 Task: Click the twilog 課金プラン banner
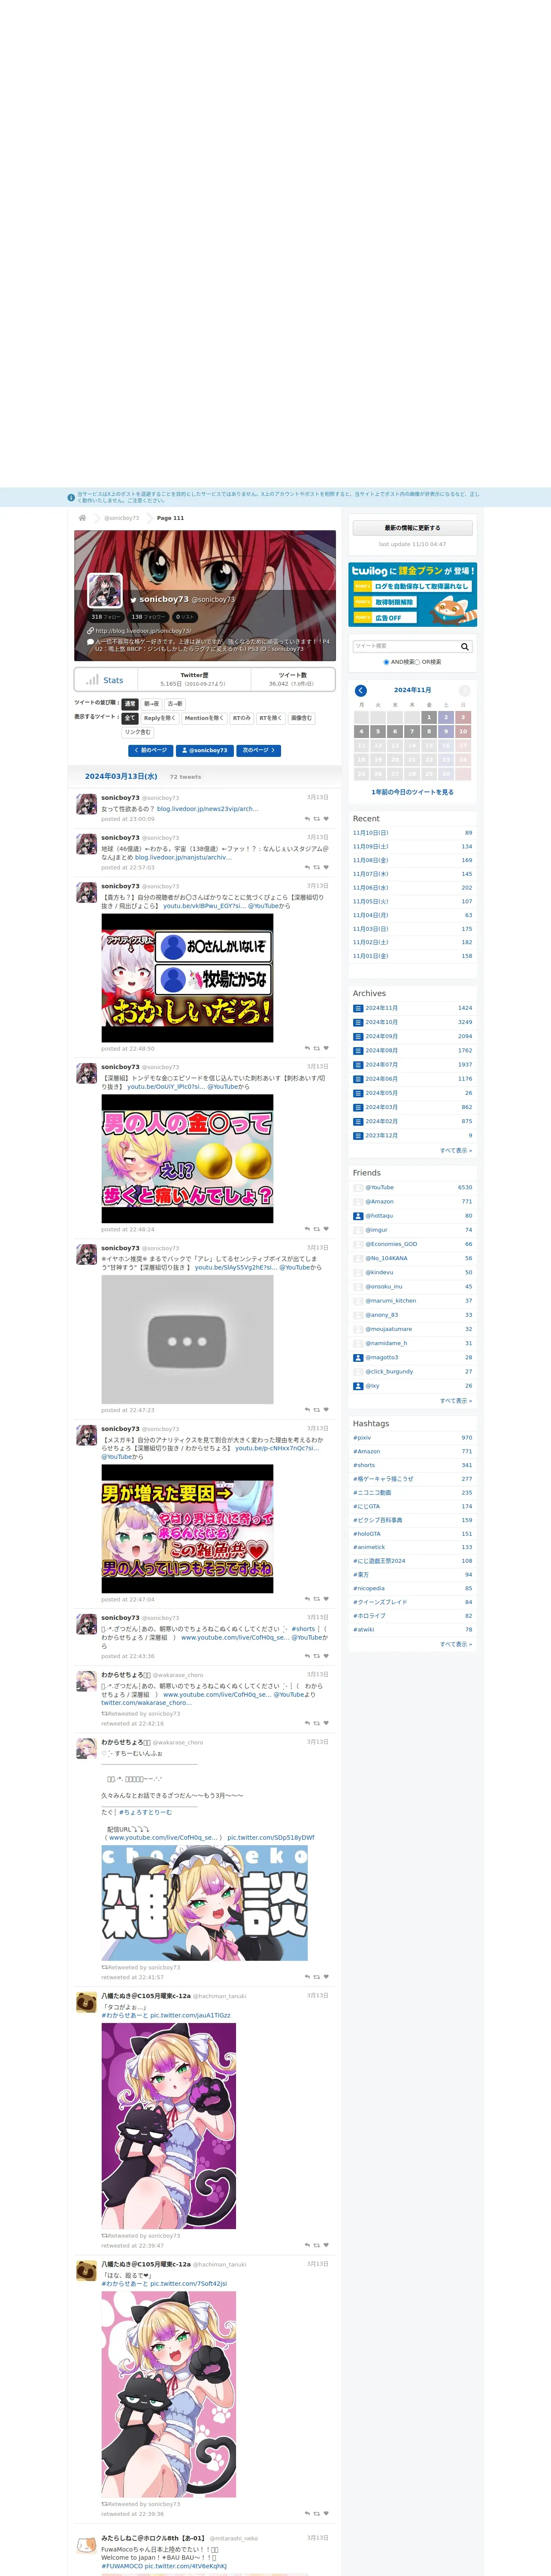(x=412, y=595)
